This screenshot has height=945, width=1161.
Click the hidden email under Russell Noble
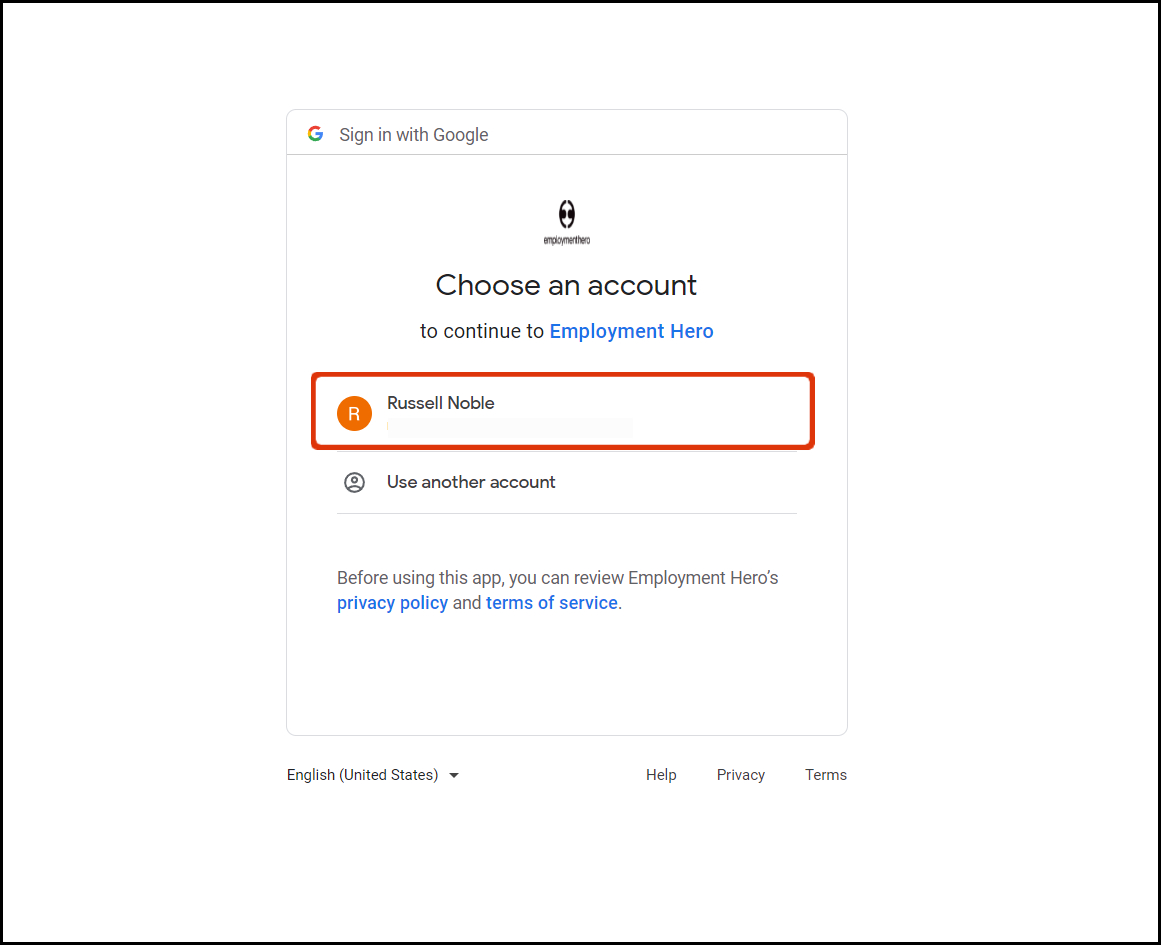click(x=510, y=426)
